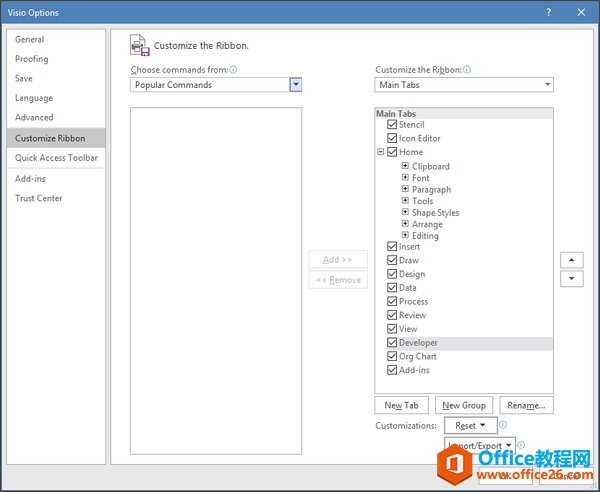Image resolution: width=600 pixels, height=492 pixels.
Task: Close the Visio Options dialog
Action: [581, 12]
